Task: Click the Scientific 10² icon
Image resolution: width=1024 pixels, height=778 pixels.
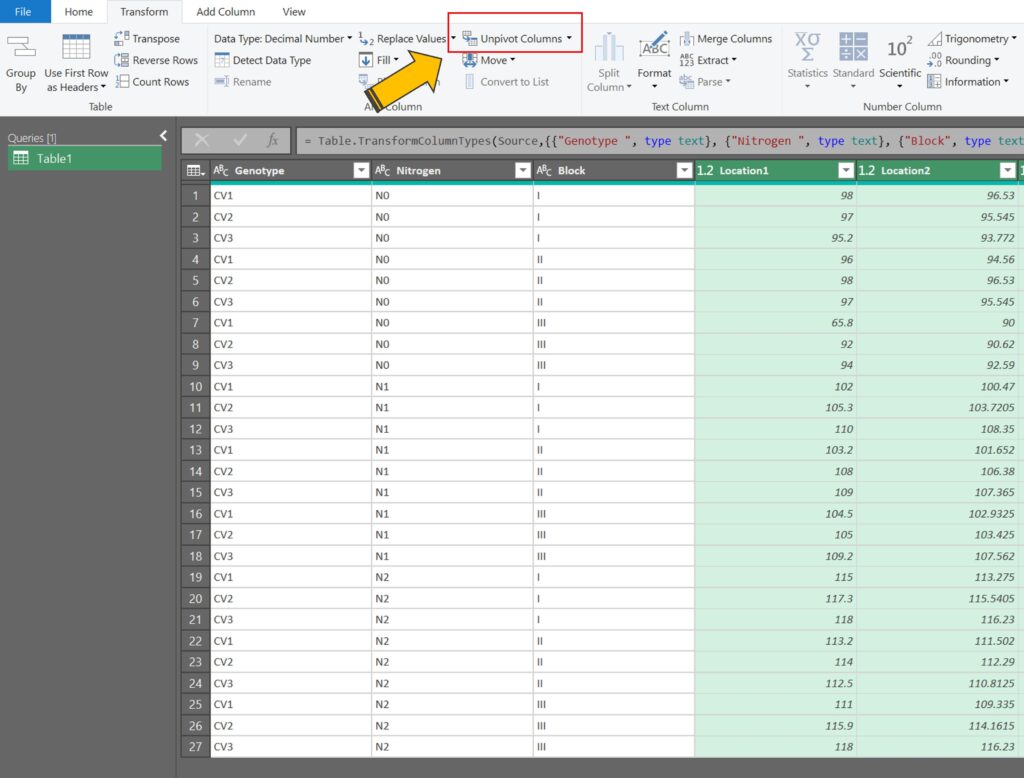Action: click(899, 47)
